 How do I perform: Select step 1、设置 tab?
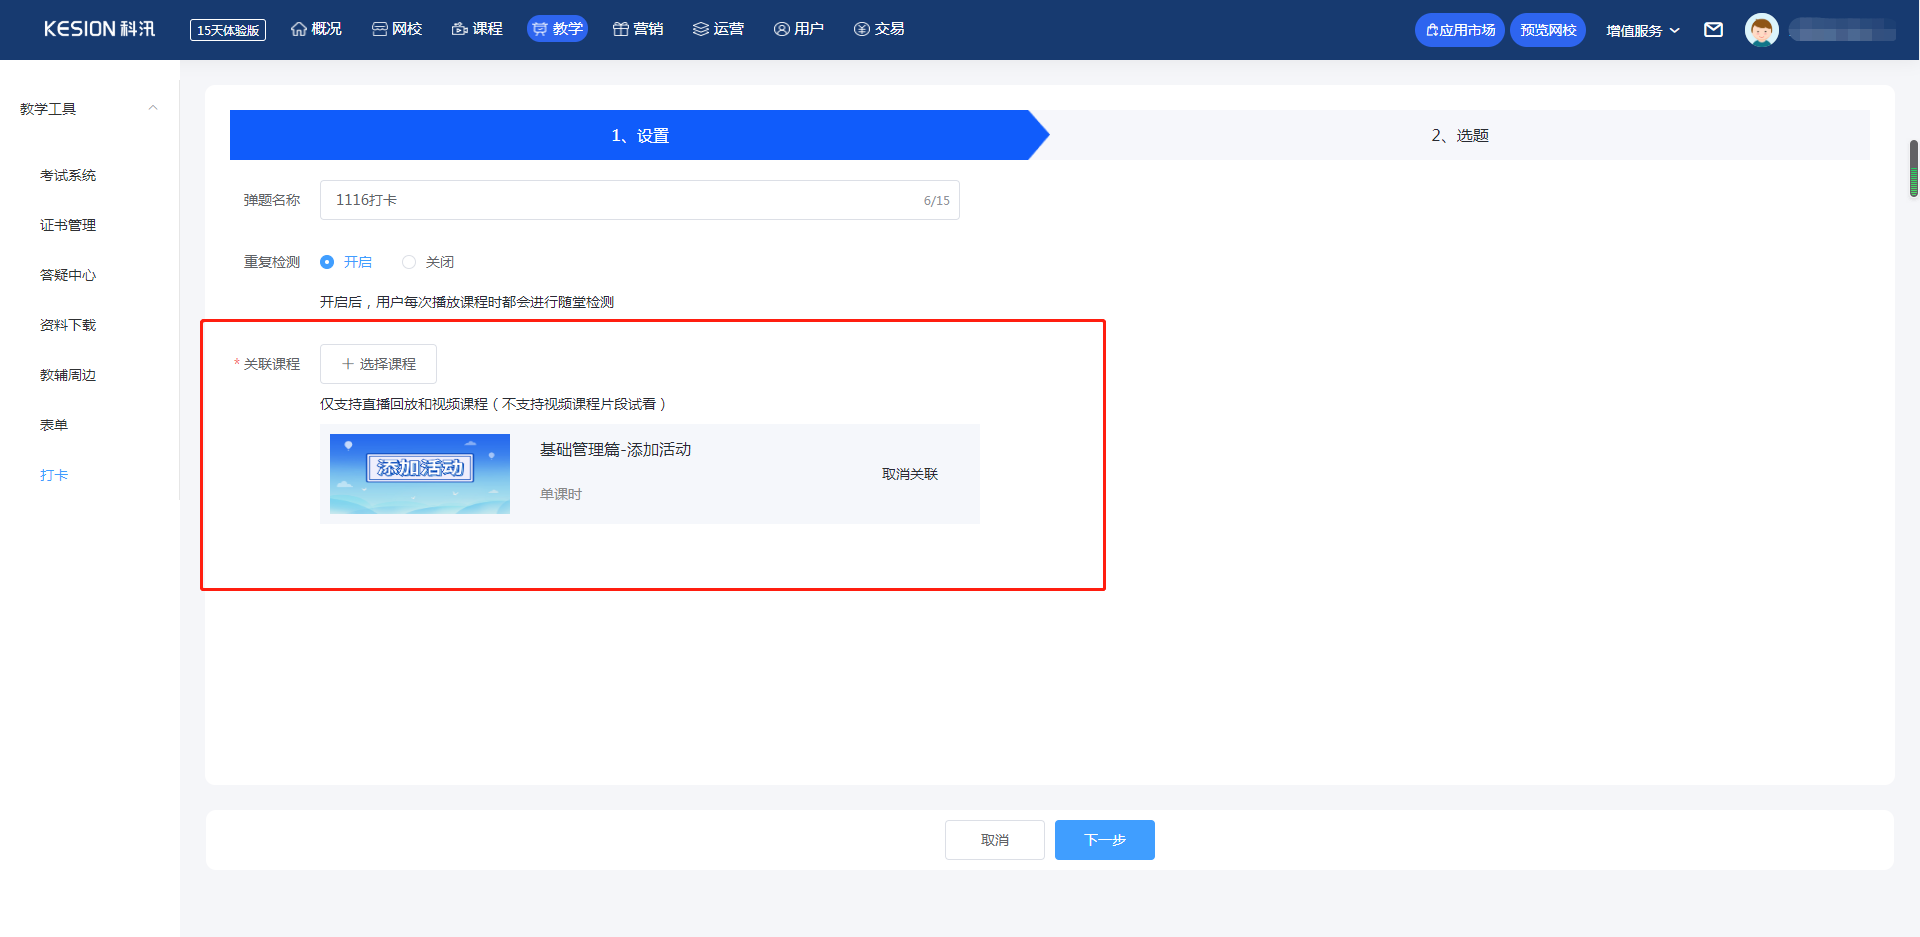(640, 135)
